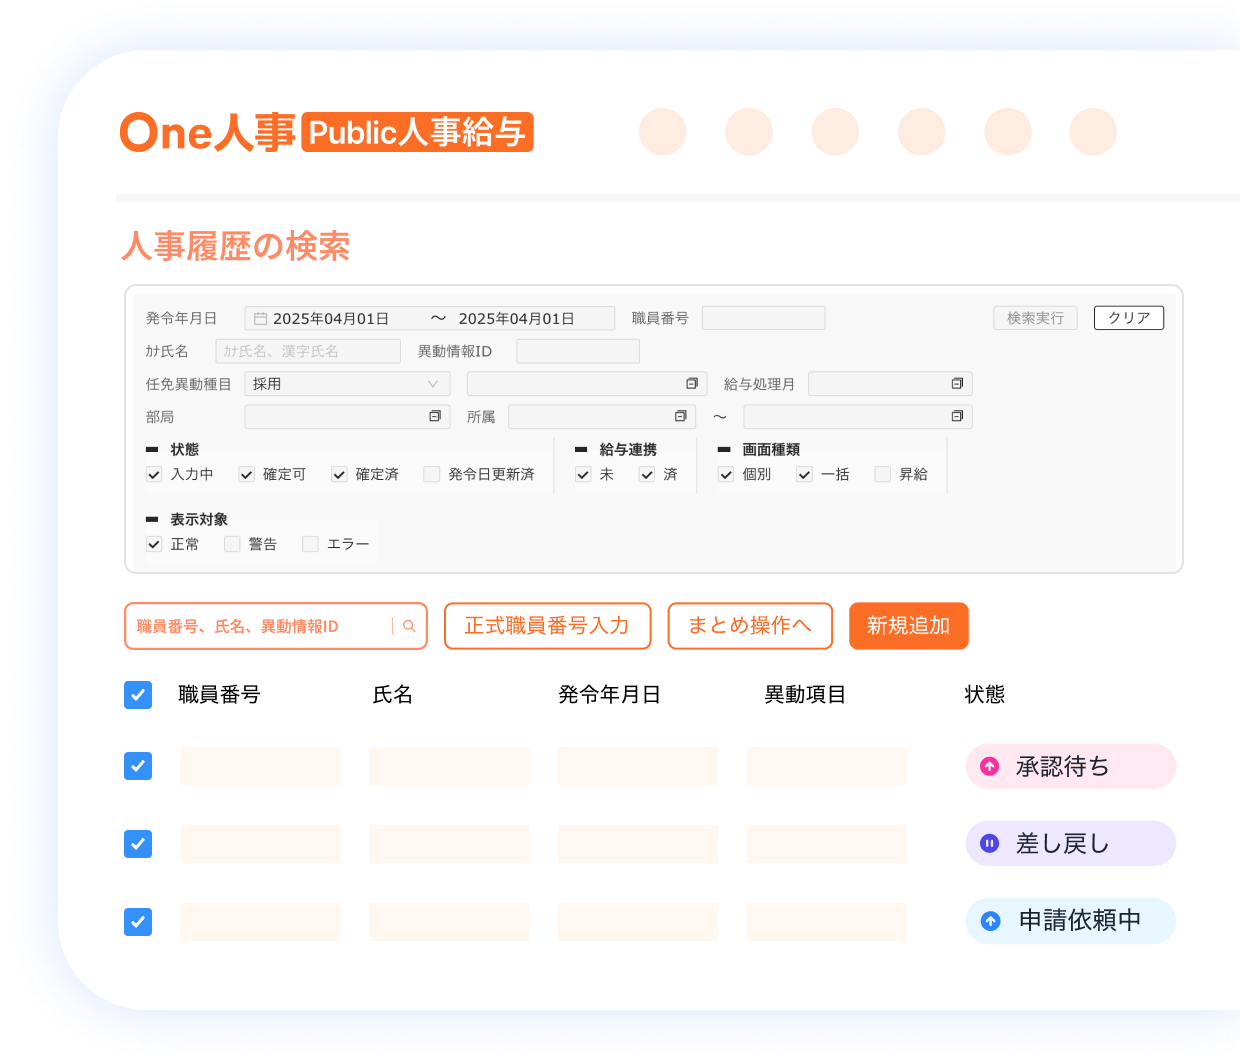1240x1056 pixels.
Task: Uncheck the 個別 checkbox
Action: click(726, 474)
